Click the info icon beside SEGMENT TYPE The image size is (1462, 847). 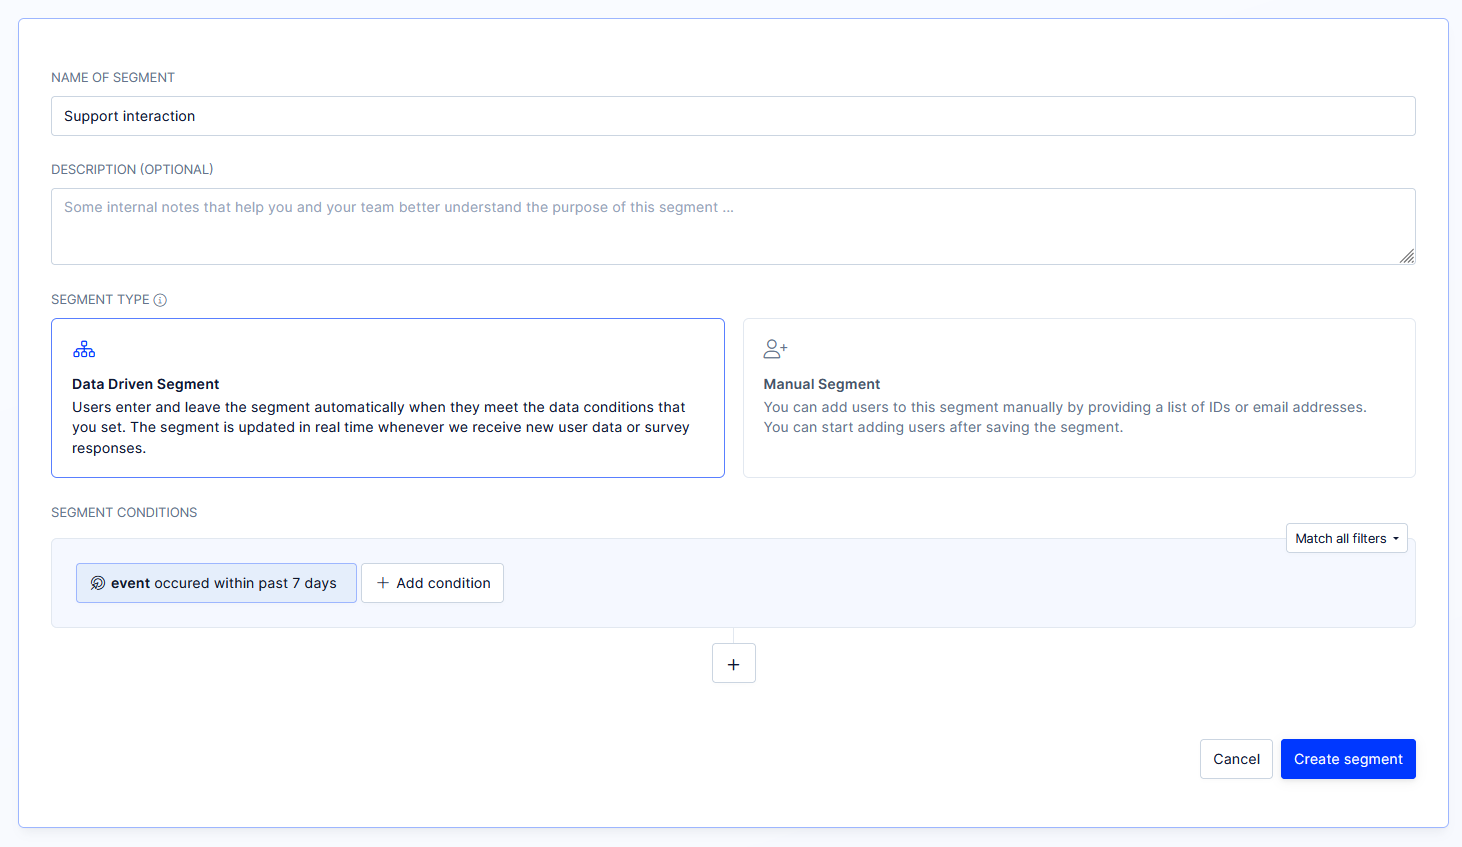(x=161, y=299)
